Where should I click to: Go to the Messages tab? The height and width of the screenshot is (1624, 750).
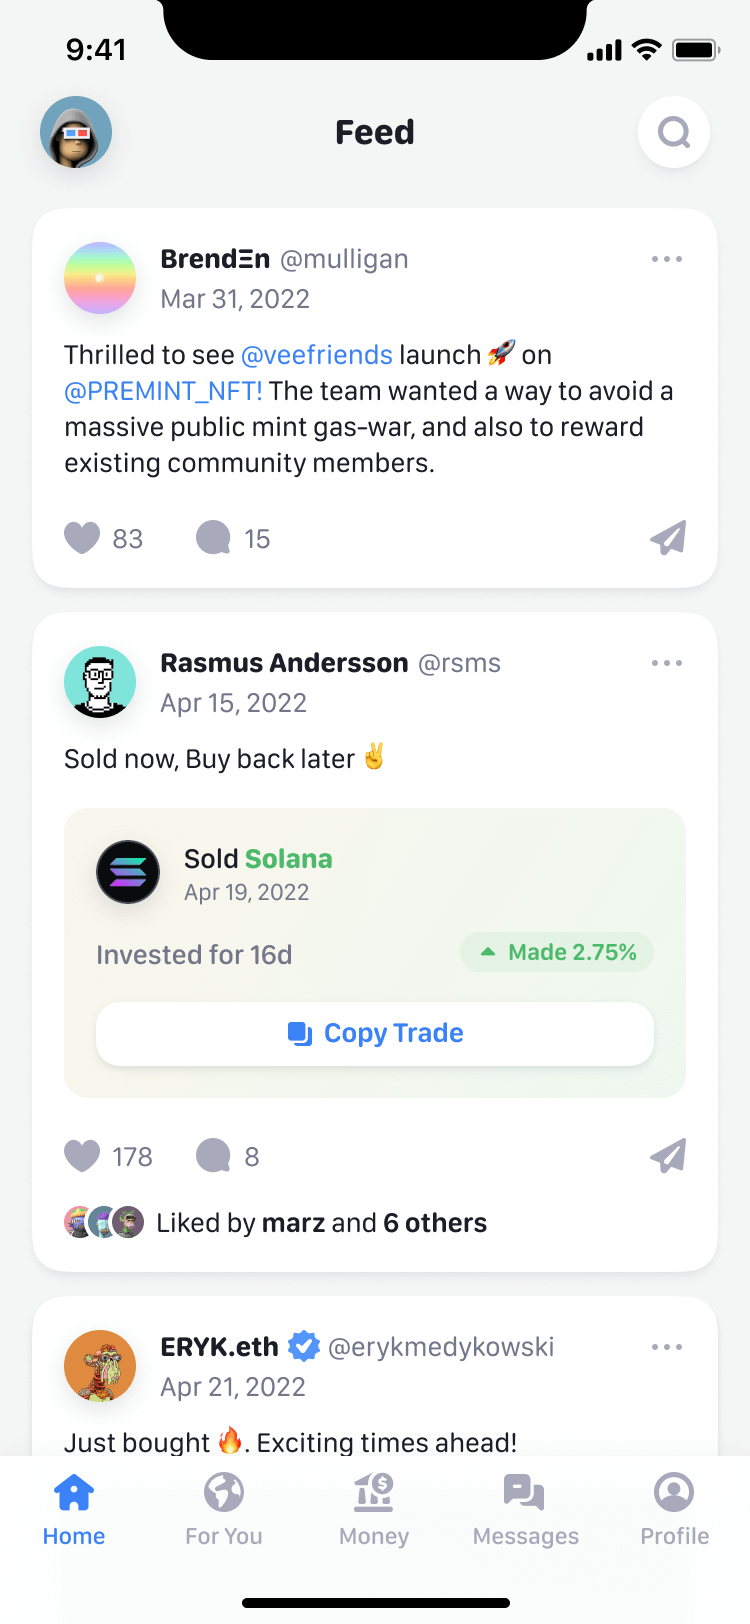point(525,1508)
